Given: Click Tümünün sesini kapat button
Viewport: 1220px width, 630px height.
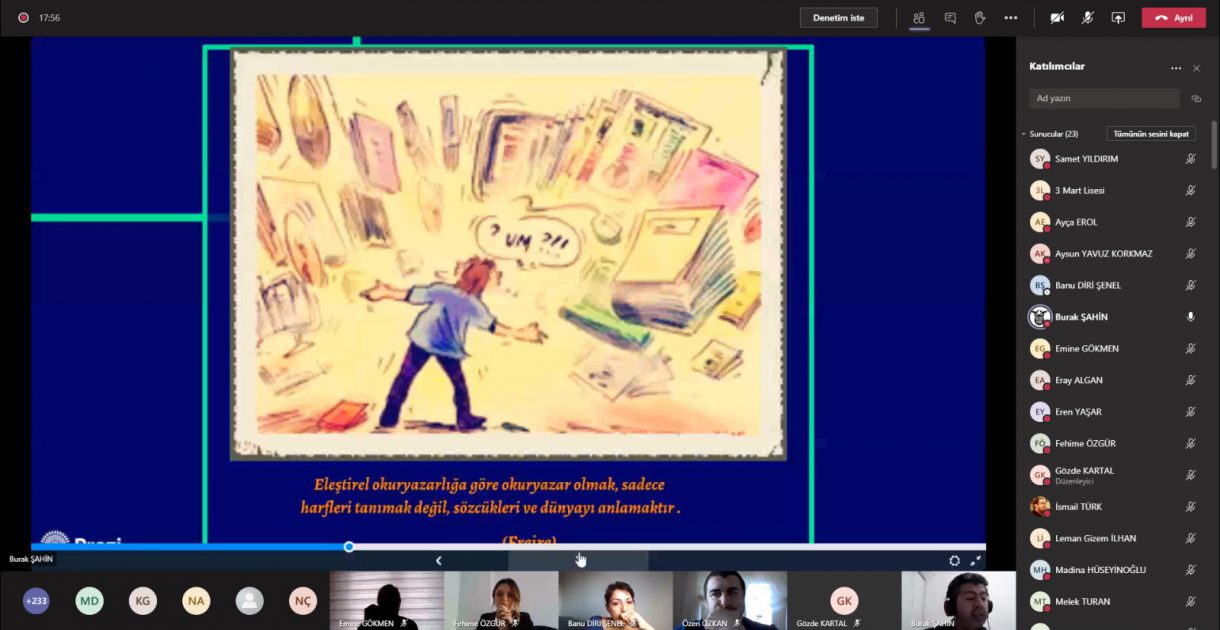Looking at the screenshot, I should coord(1151,134).
